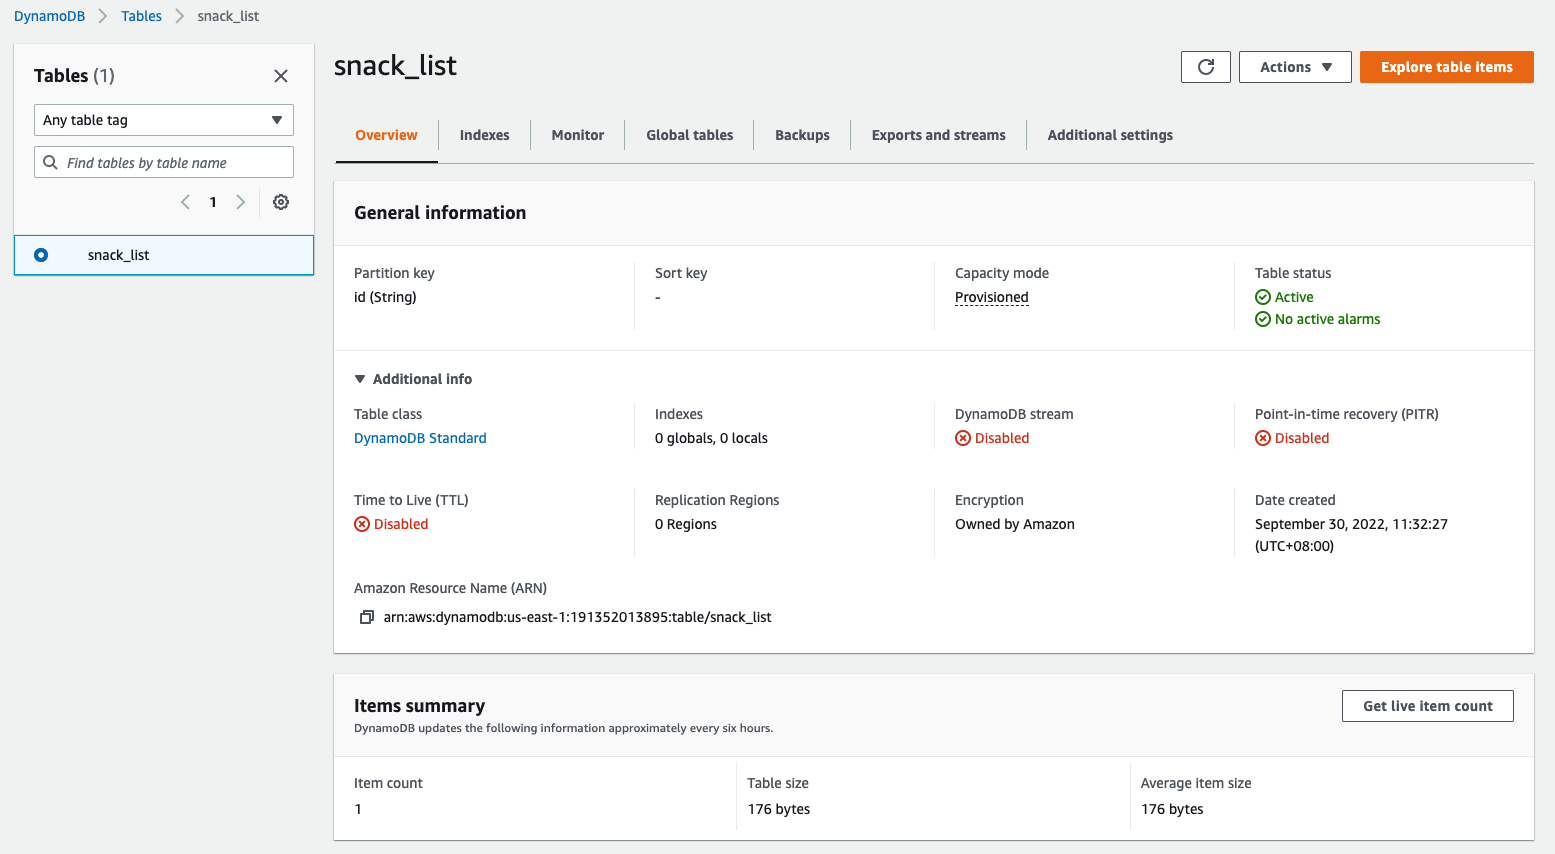
Task: Click the No active alarms text
Action: (x=1327, y=319)
